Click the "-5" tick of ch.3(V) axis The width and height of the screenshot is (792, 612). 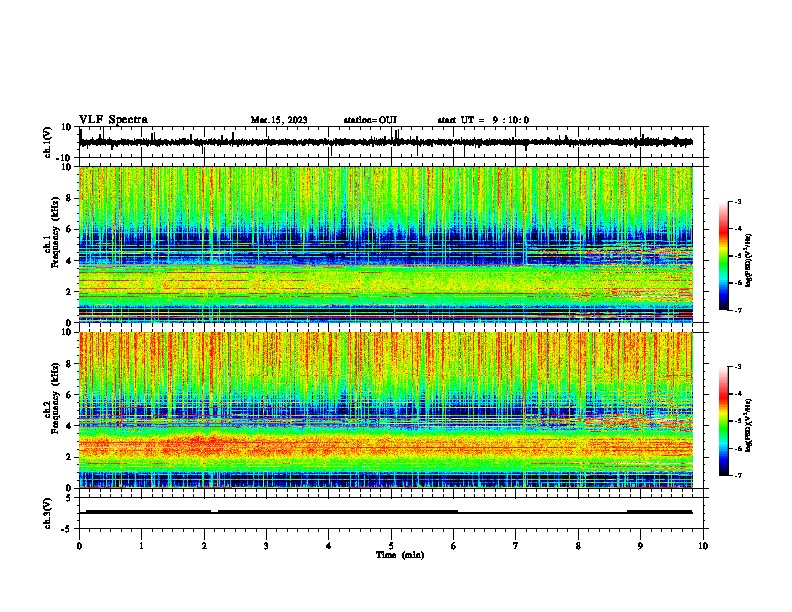point(67,529)
